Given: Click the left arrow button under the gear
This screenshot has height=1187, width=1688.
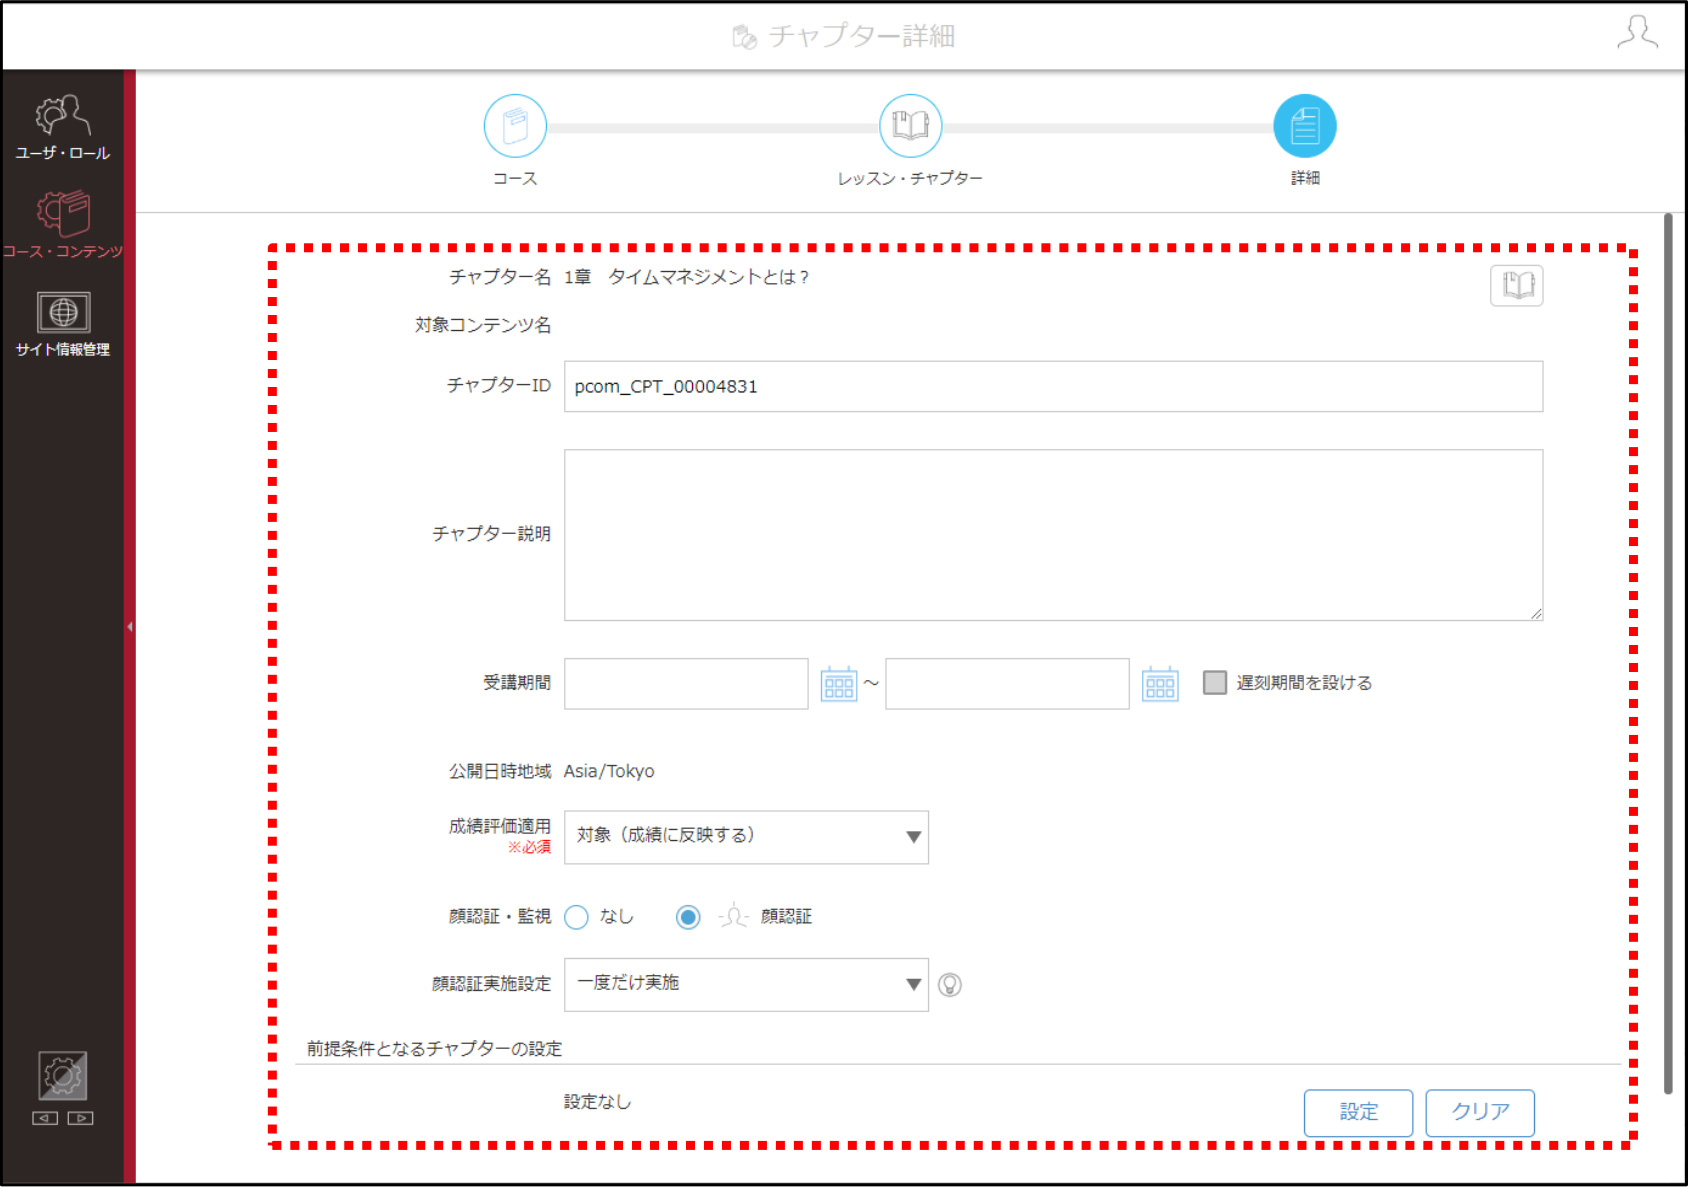Looking at the screenshot, I should 45,1118.
